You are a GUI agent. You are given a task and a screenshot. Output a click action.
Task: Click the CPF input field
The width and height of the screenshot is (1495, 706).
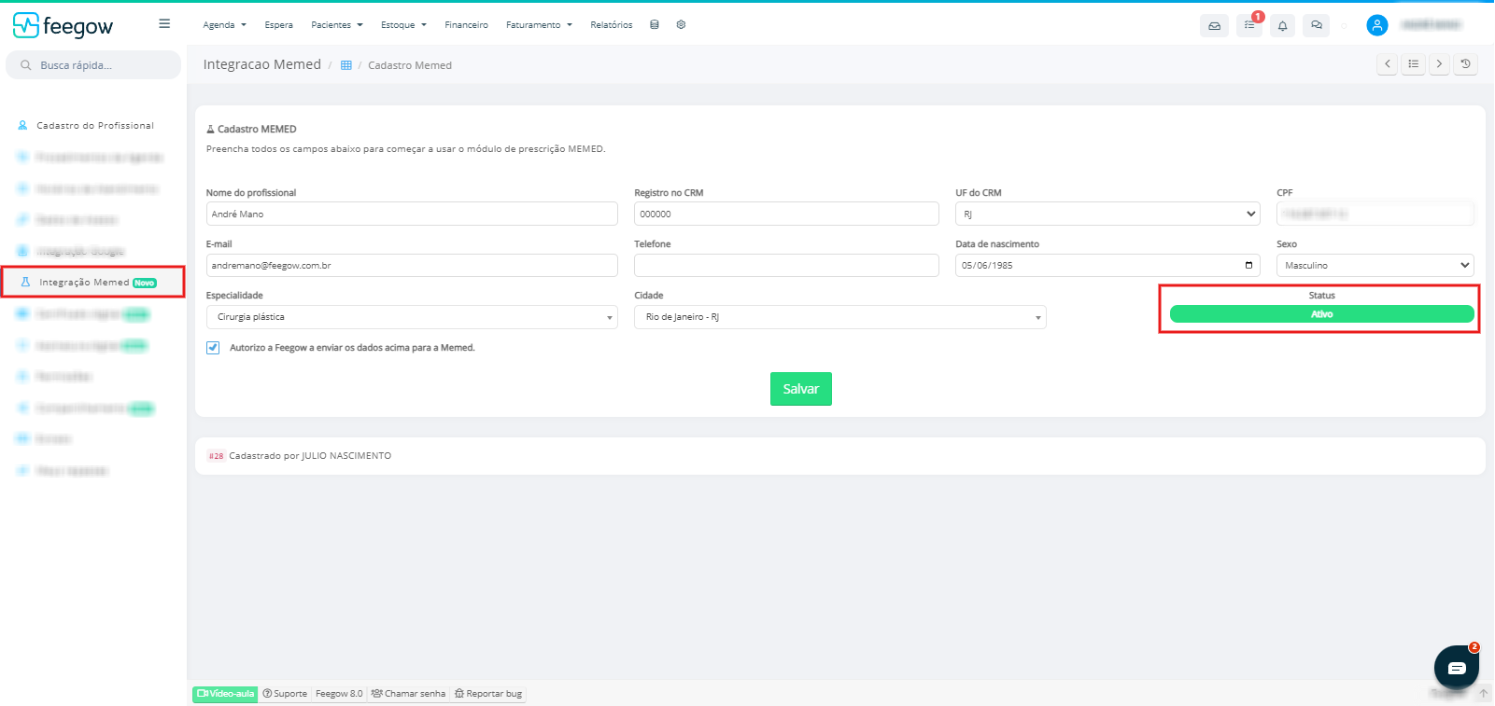click(x=1375, y=214)
